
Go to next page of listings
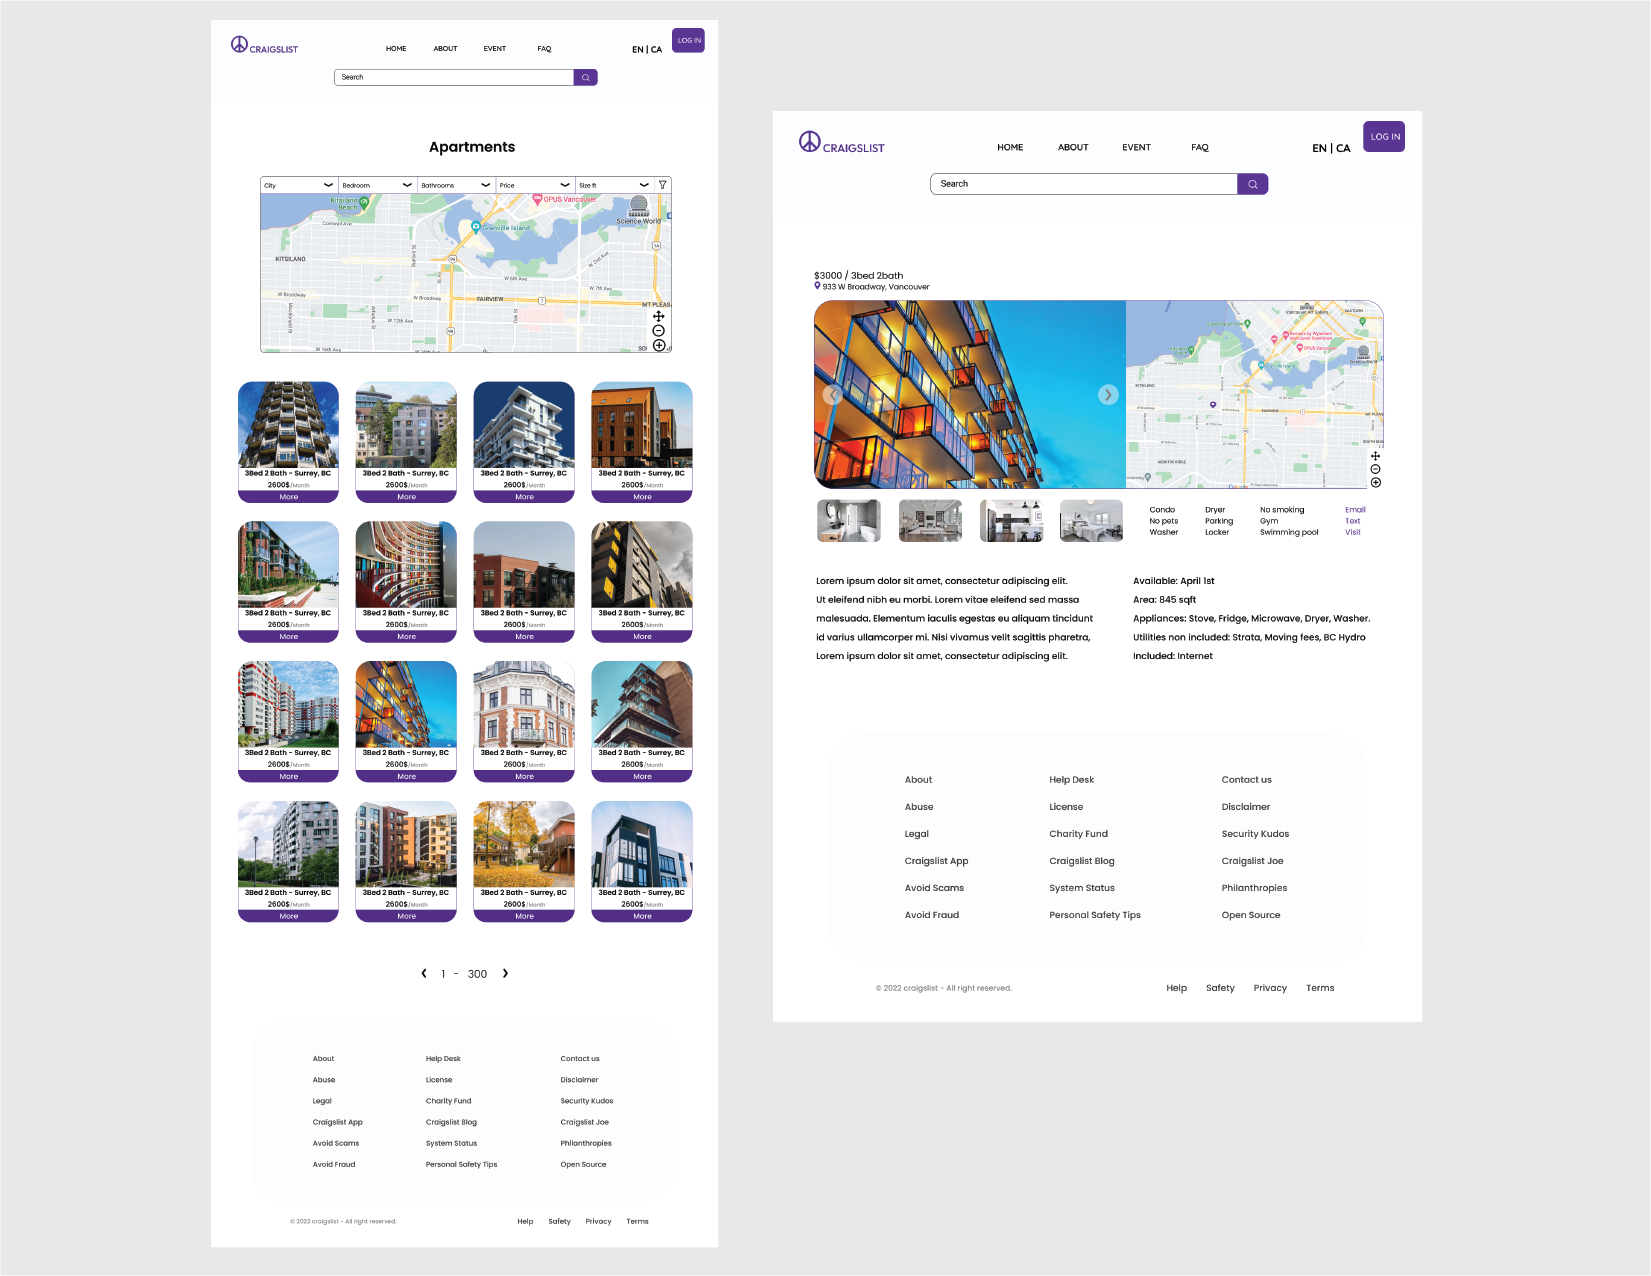(505, 973)
